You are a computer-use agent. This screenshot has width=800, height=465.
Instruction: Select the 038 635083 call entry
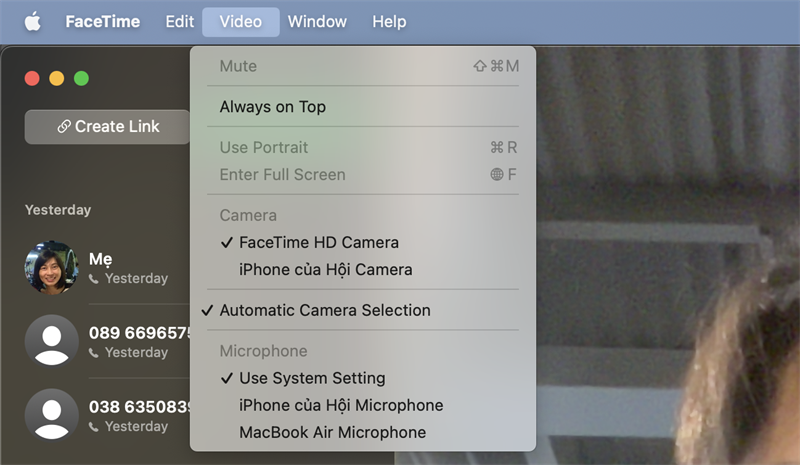[107, 415]
